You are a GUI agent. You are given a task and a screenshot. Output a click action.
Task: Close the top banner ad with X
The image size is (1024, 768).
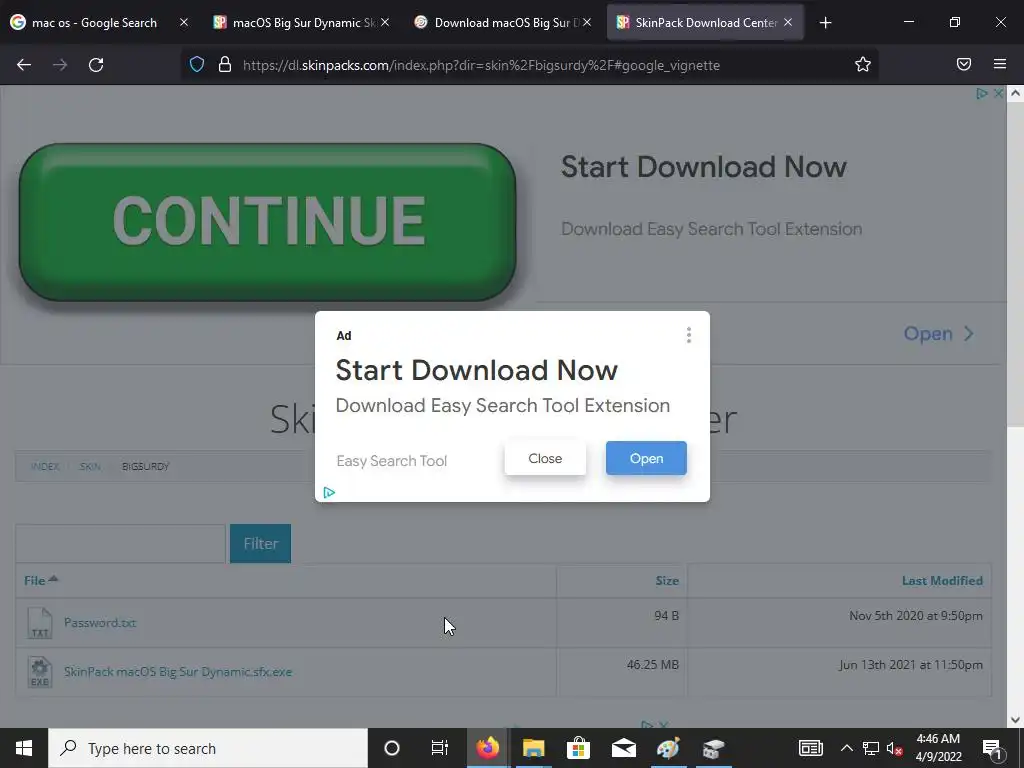[x=999, y=93]
